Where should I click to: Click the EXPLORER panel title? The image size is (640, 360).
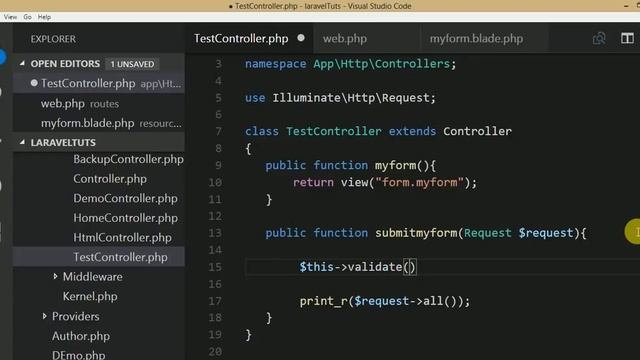(x=53, y=39)
